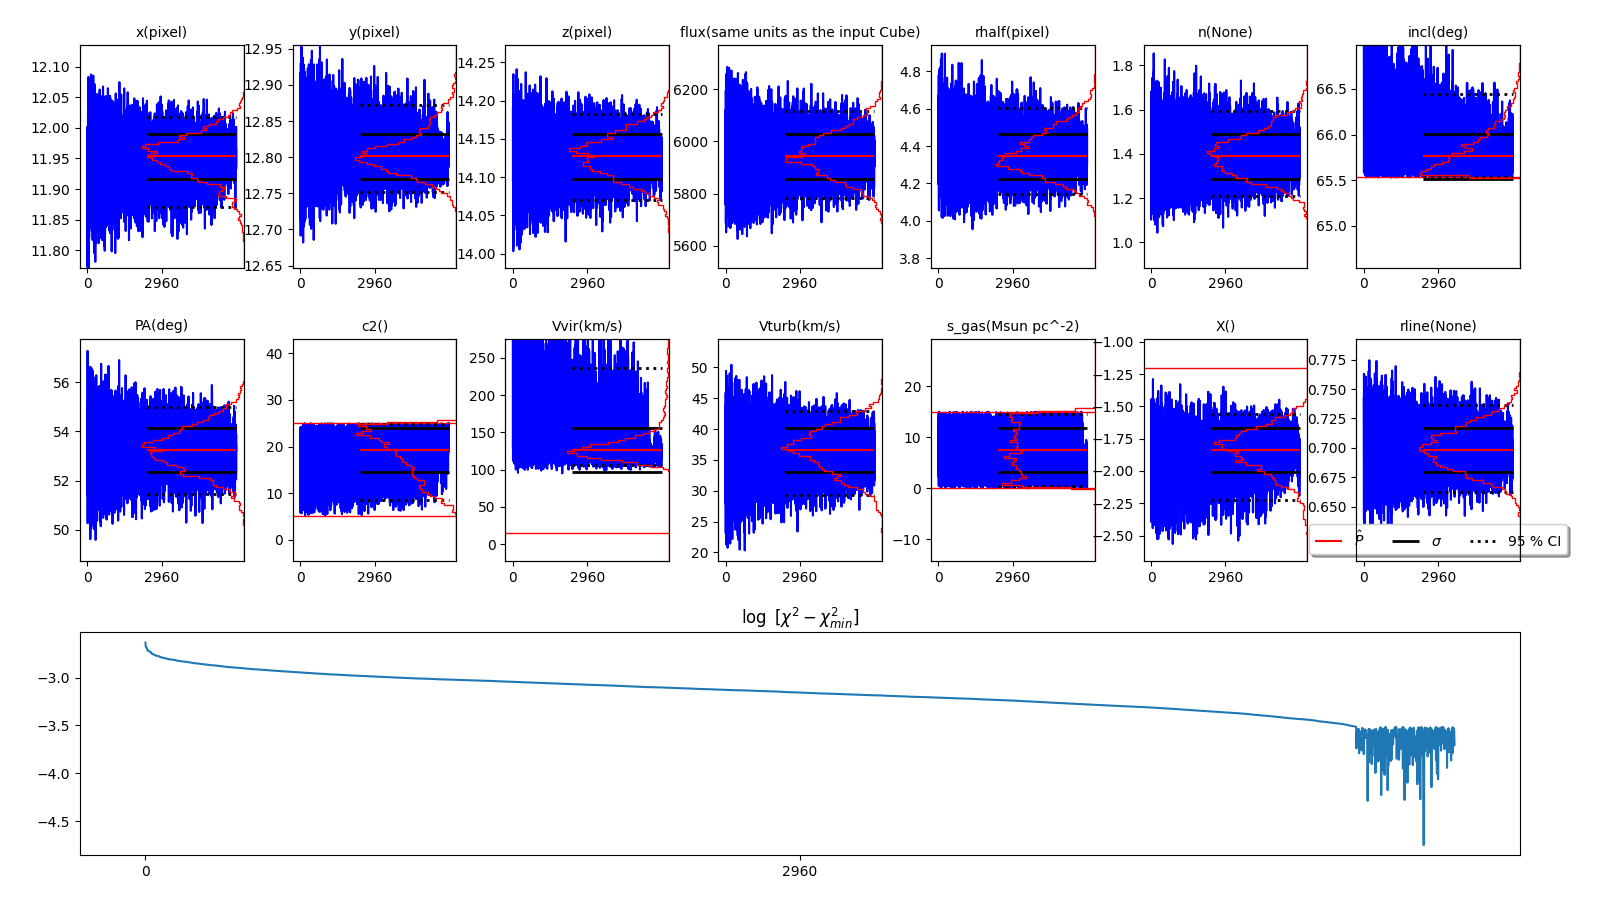Click the red line legend sample
Viewport: 1600px width, 900px height.
tap(1329, 541)
